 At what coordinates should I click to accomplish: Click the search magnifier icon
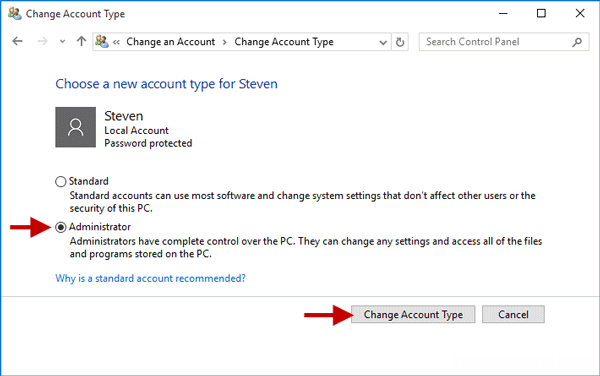coord(577,42)
